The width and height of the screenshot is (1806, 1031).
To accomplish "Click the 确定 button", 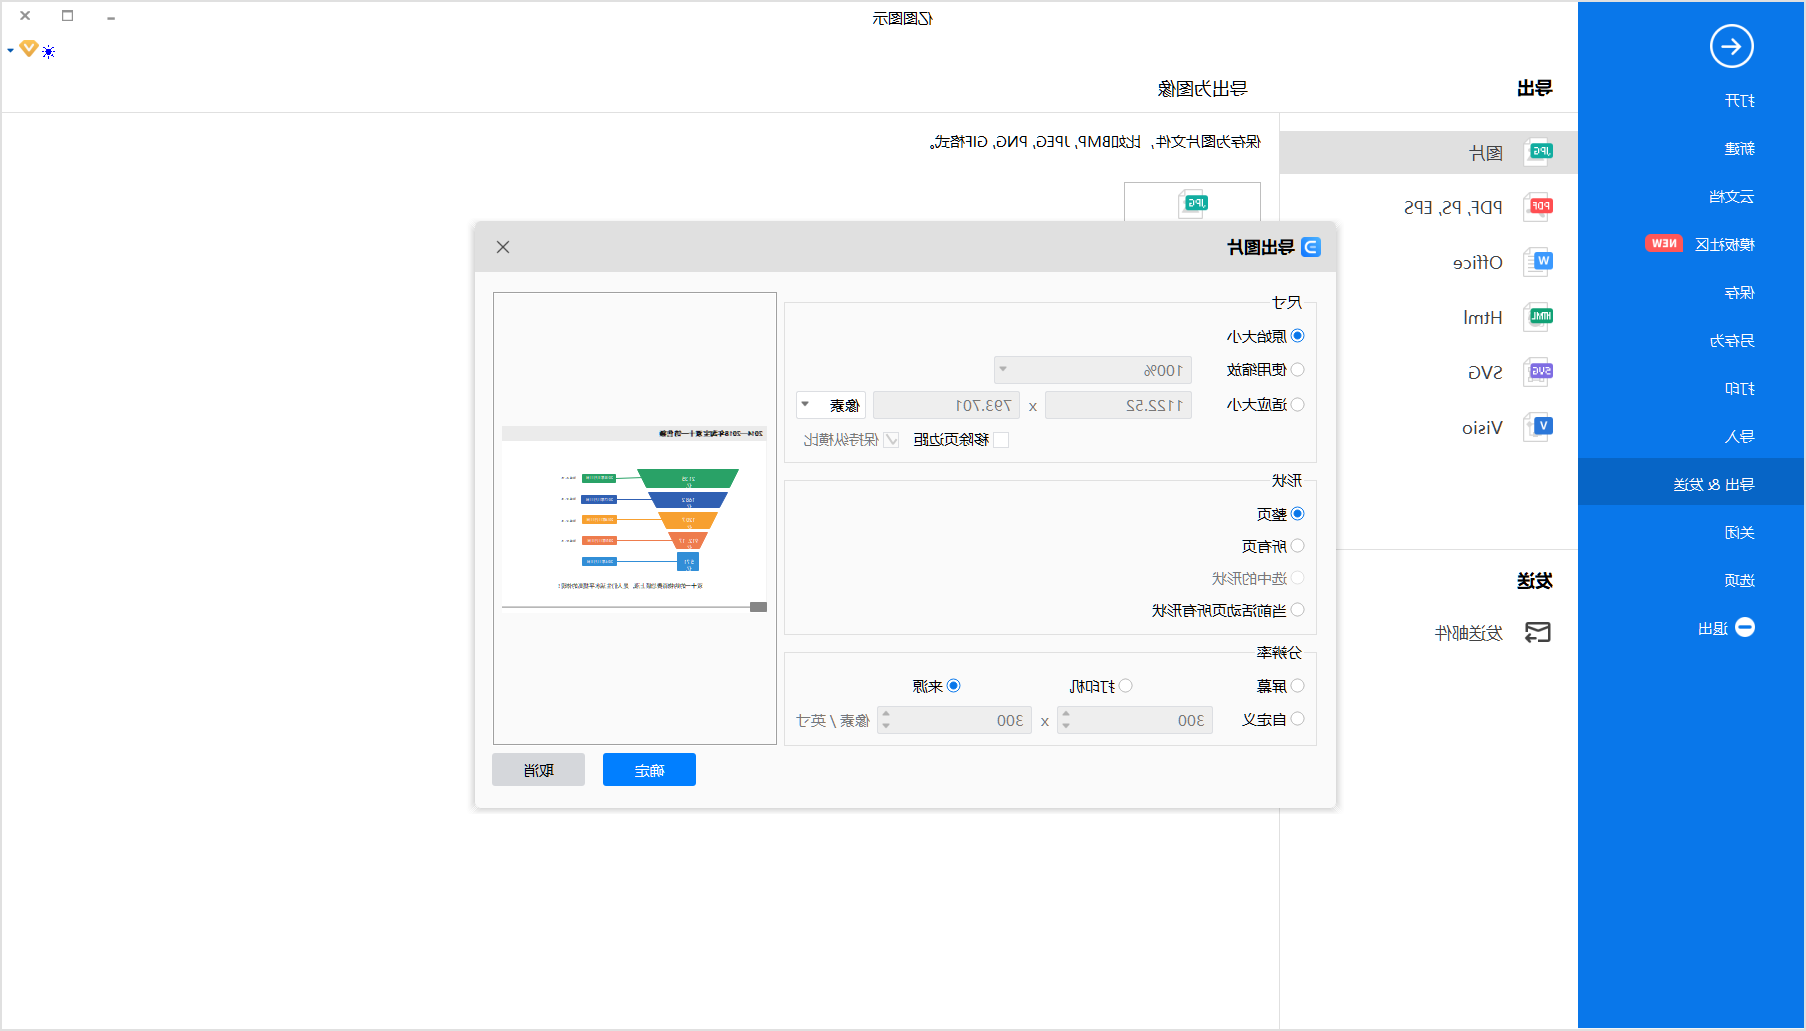I will coord(649,770).
